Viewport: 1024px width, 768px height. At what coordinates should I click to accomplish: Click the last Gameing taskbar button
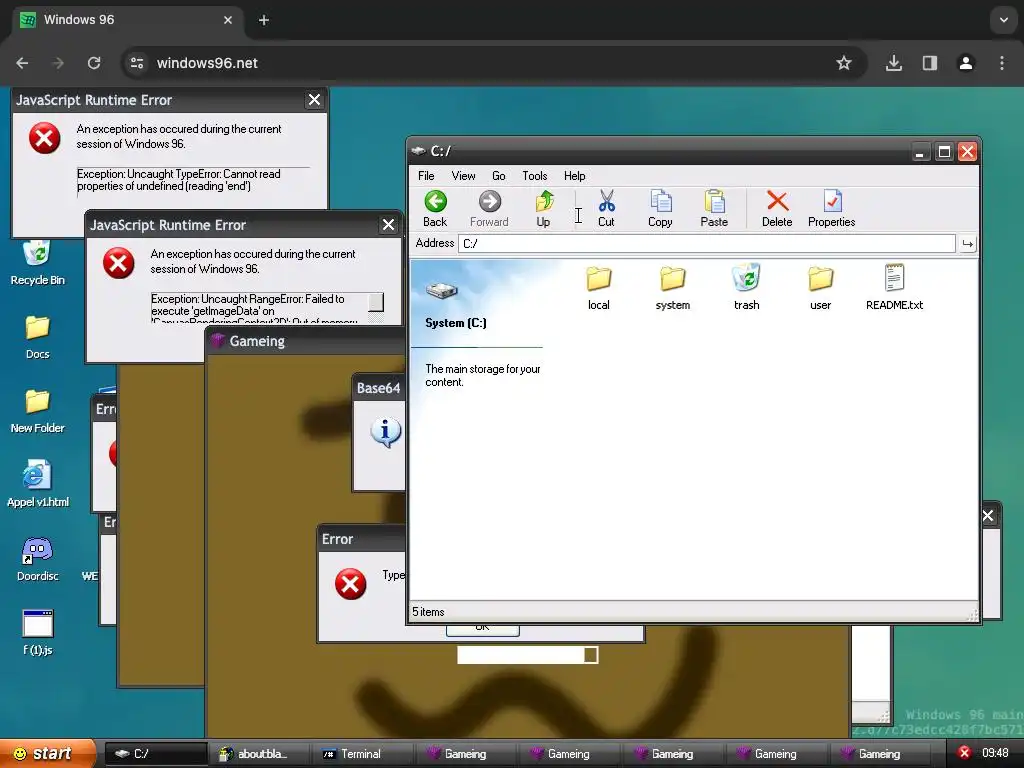[879, 754]
